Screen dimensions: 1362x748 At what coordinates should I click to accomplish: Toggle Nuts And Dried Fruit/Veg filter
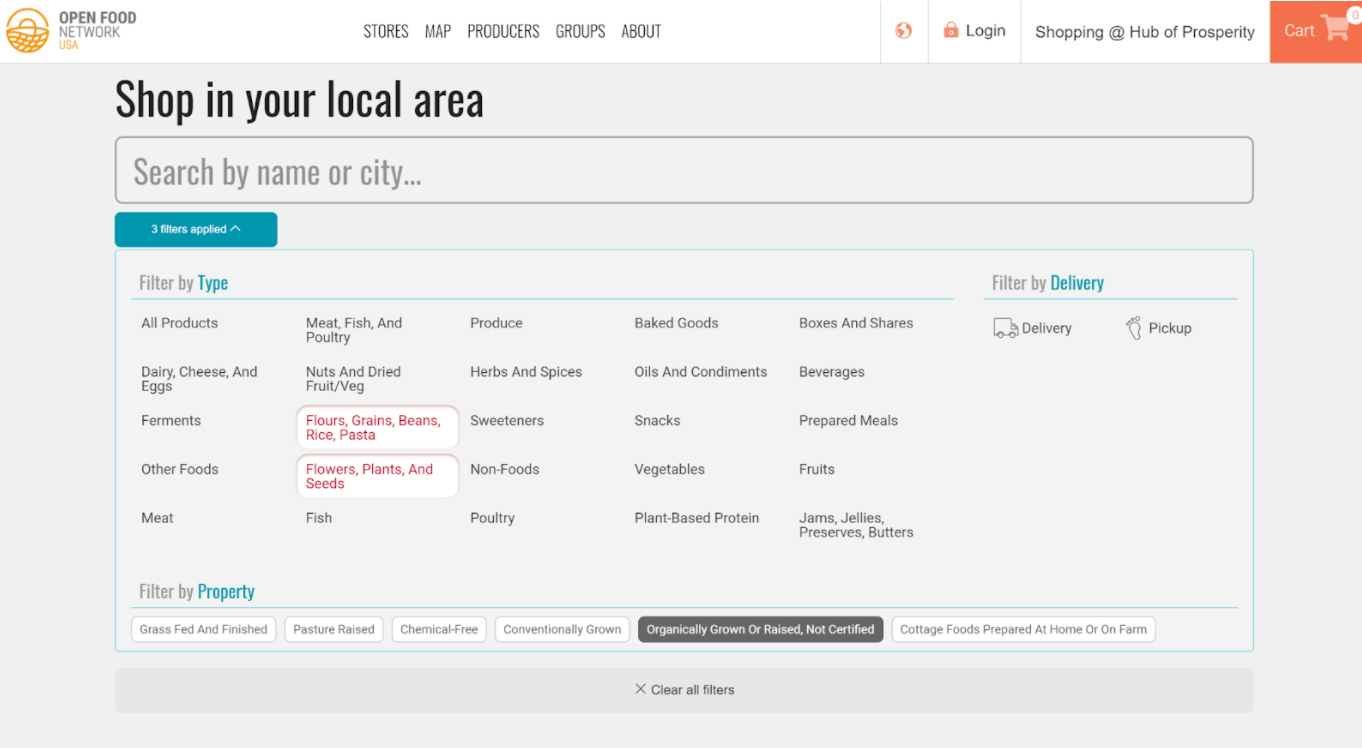pyautogui.click(x=353, y=379)
